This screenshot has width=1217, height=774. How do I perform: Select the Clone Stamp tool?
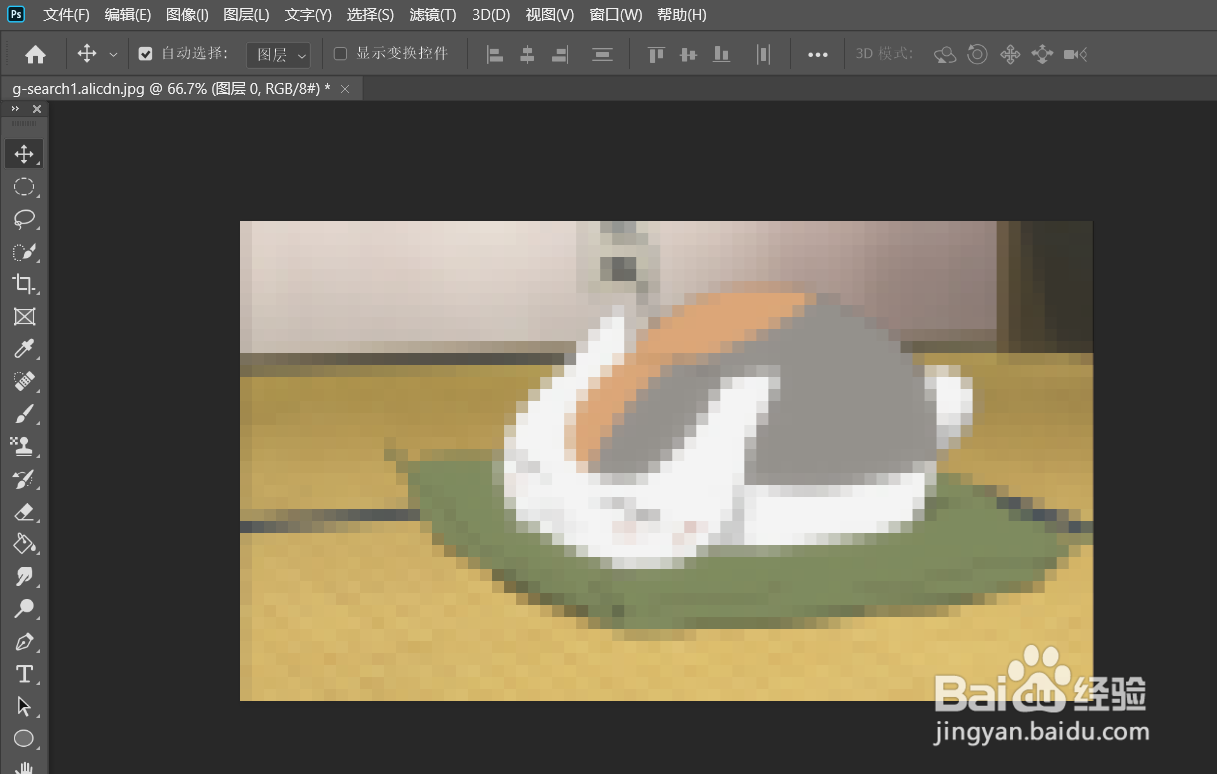pos(24,446)
